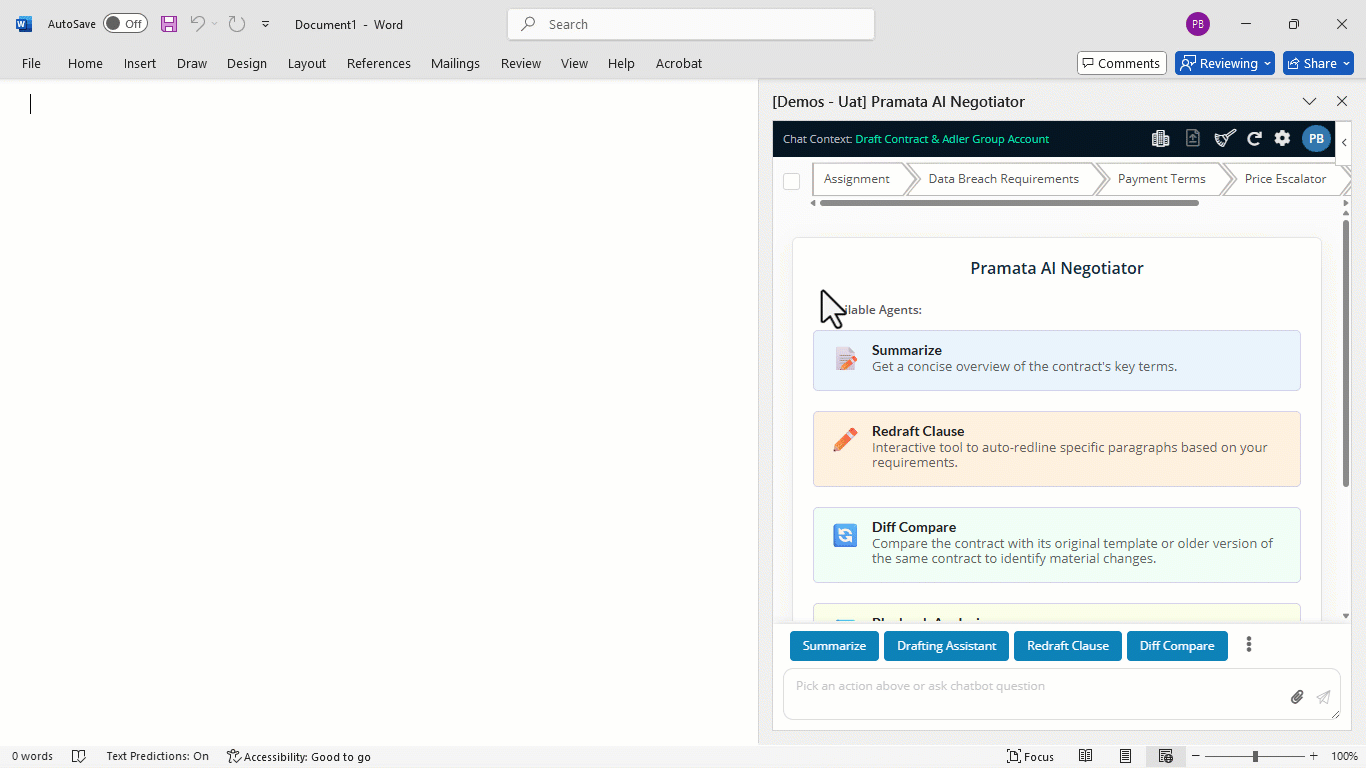The height and width of the screenshot is (768, 1366).
Task: Open the Summarize agent card
Action: (x=1057, y=360)
